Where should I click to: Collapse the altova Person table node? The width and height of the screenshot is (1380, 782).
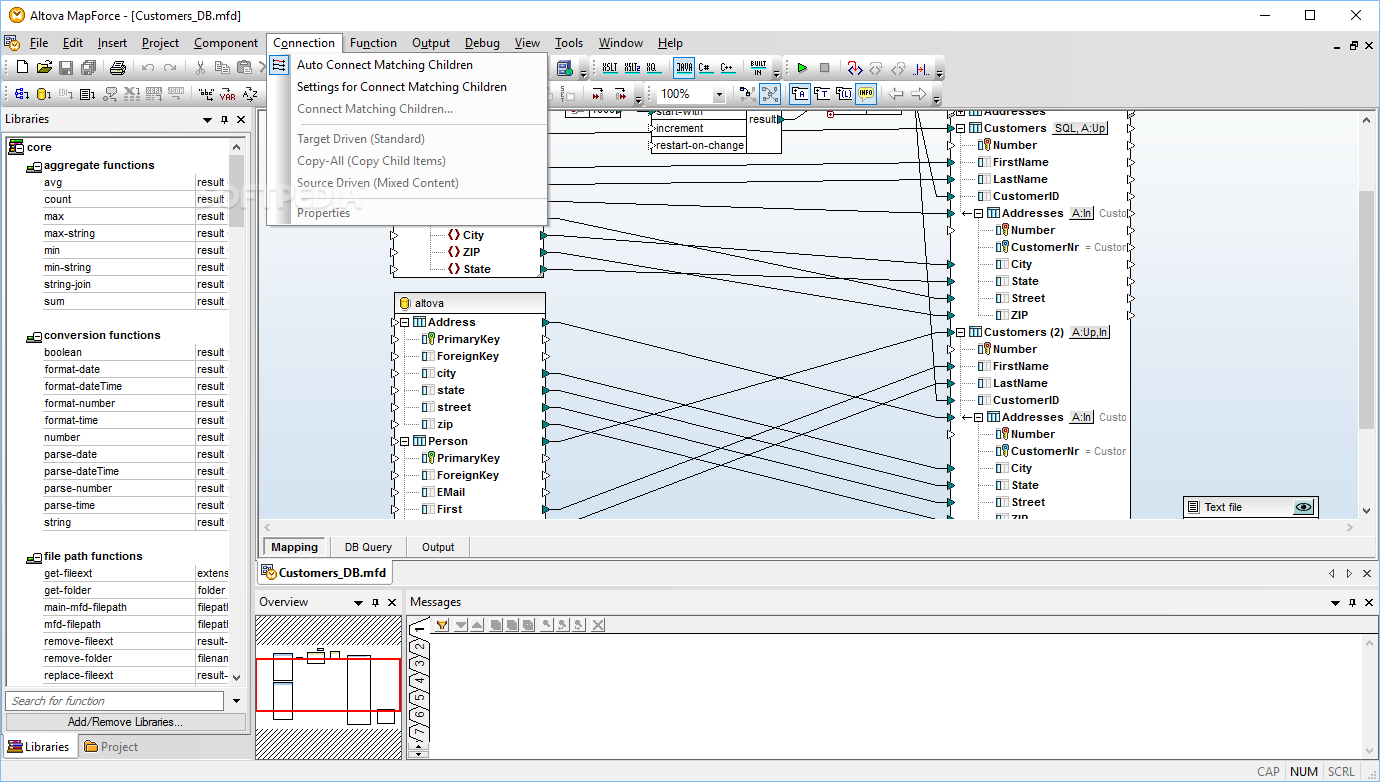[405, 441]
